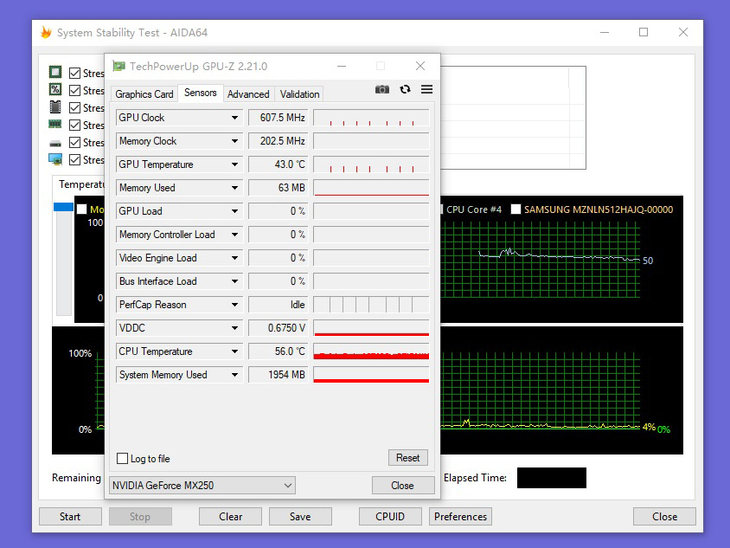Viewport: 730px width, 548px height.
Task: Open the AIDA64 Temperatures tab
Action: pos(79,184)
